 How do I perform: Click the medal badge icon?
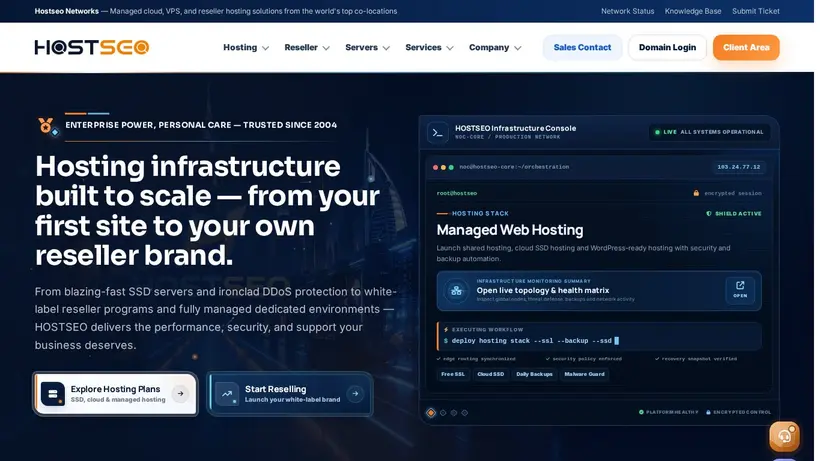(x=47, y=125)
